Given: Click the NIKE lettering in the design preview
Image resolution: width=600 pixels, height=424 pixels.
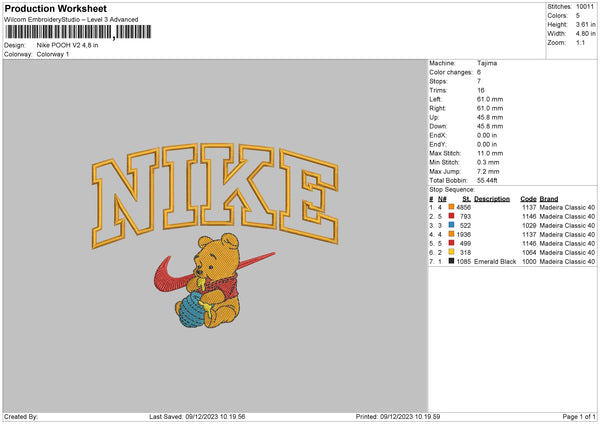Looking at the screenshot, I should 215,195.
